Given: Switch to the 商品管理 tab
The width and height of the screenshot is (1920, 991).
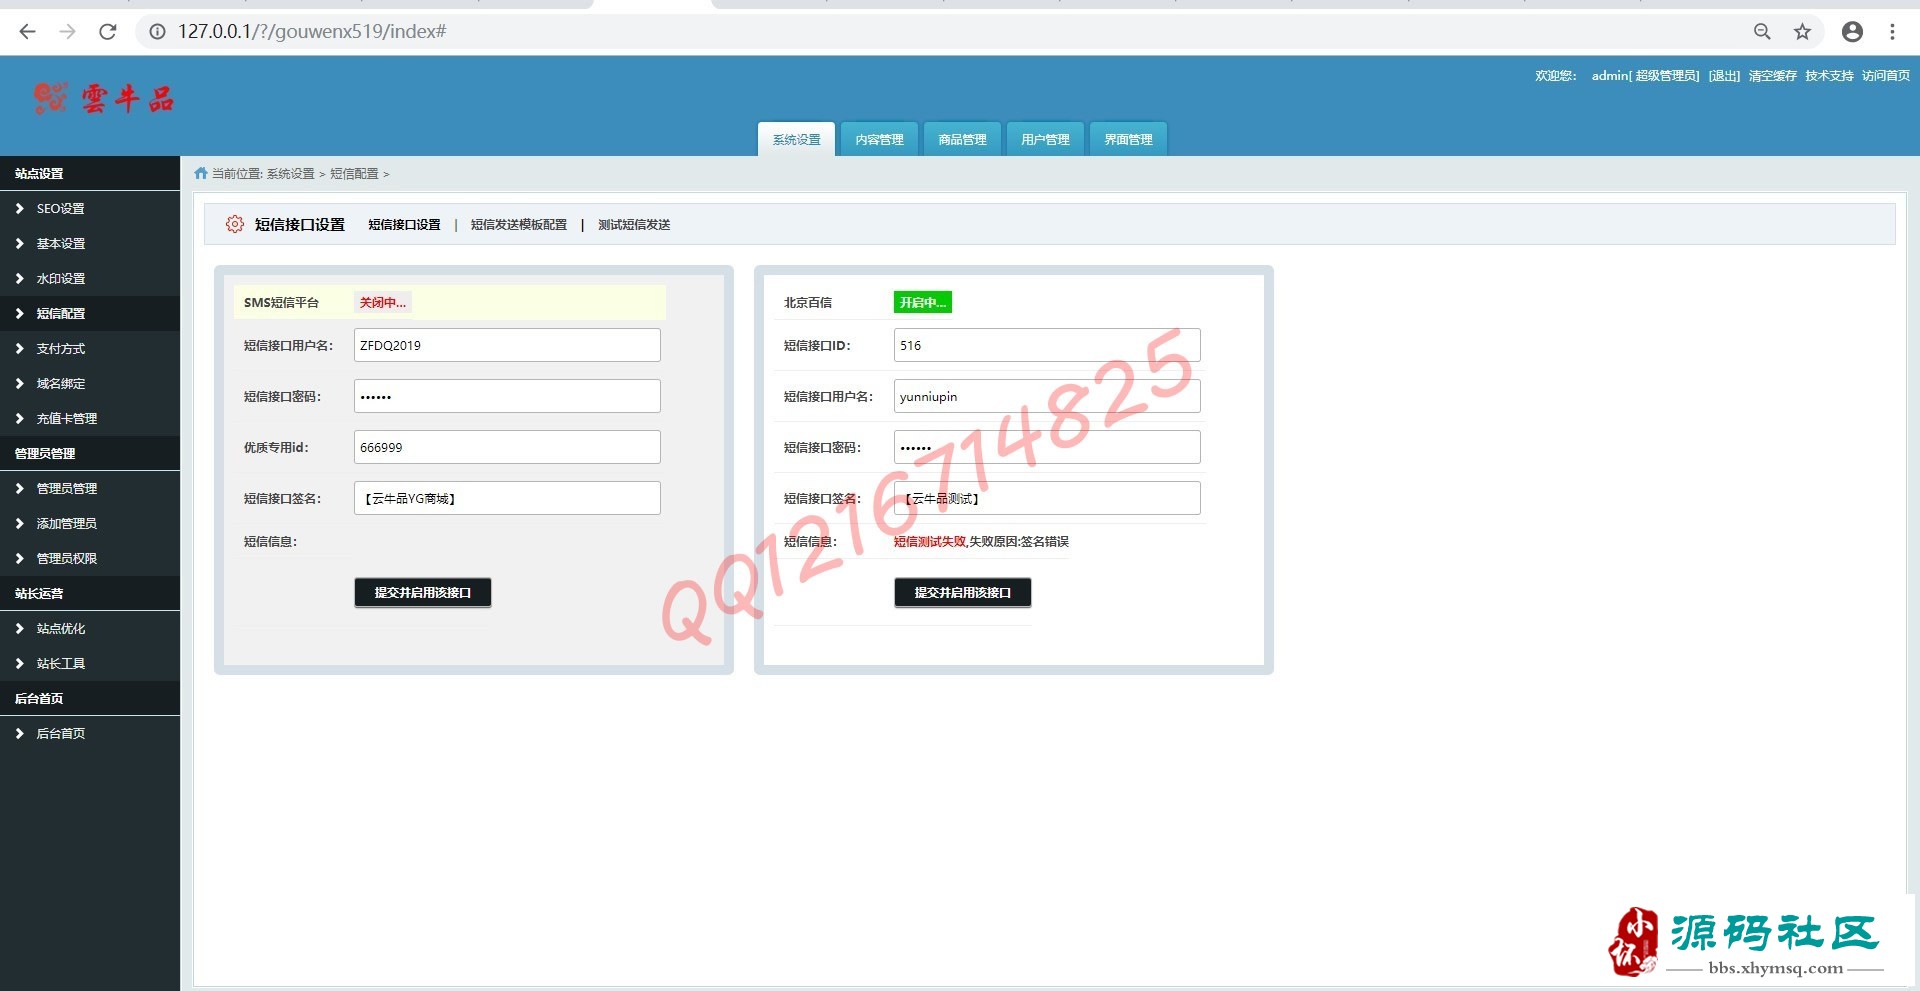Looking at the screenshot, I should 962,139.
